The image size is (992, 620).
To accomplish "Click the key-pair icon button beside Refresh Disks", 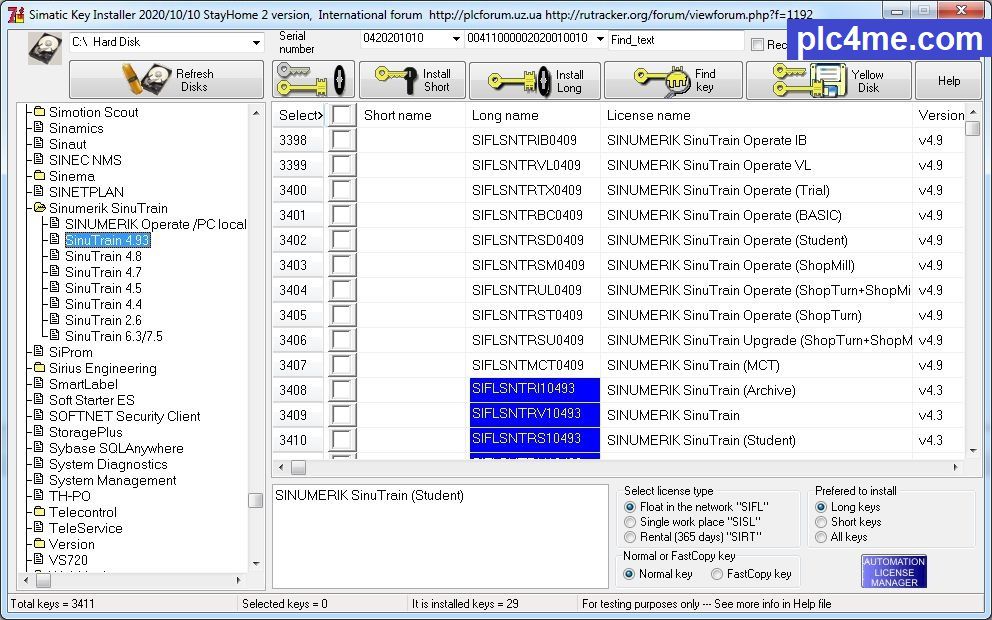I will click(313, 80).
